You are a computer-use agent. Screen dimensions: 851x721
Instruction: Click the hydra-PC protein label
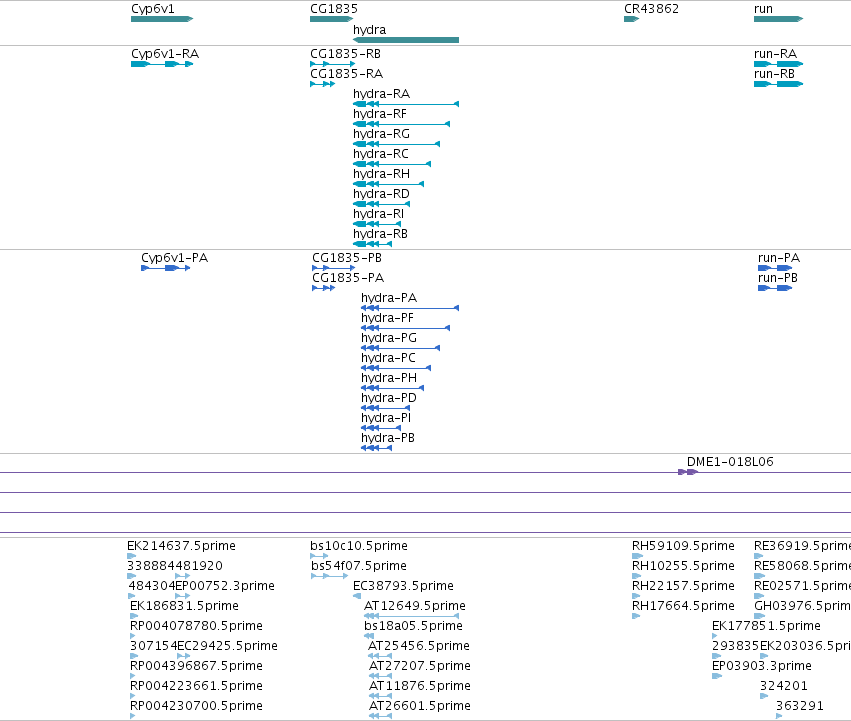388,358
